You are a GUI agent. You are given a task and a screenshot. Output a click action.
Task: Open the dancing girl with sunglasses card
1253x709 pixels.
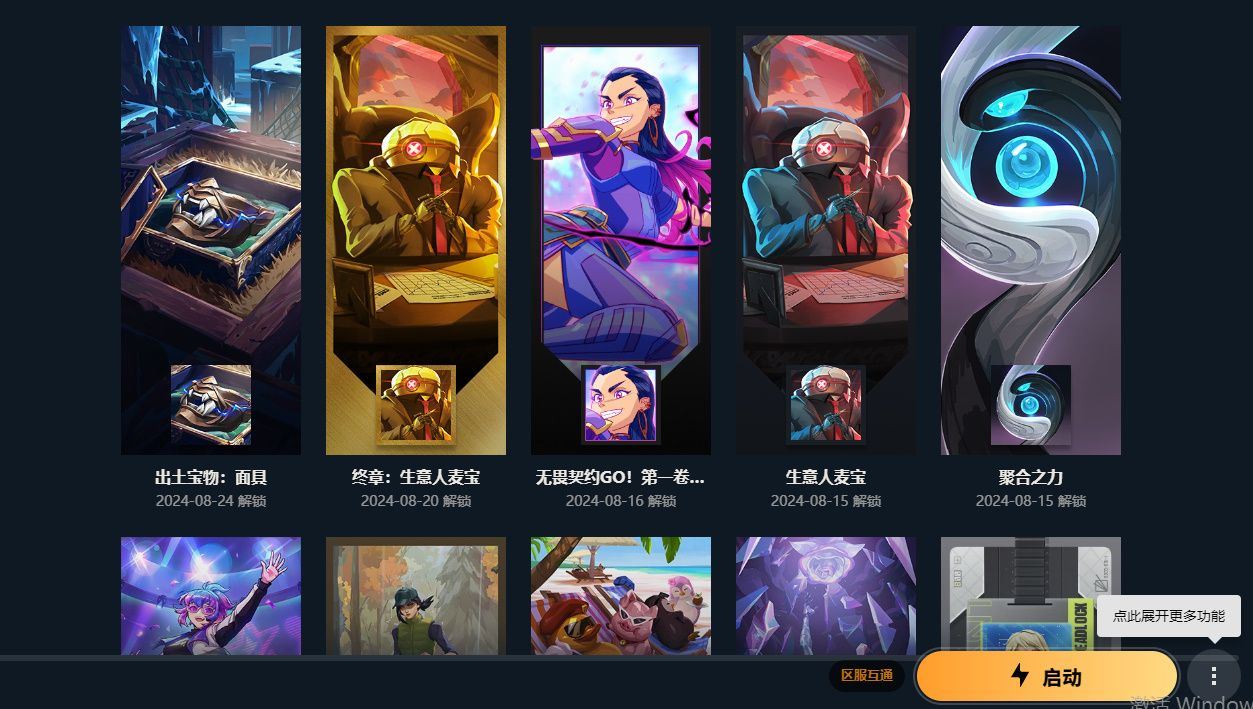[x=211, y=596]
